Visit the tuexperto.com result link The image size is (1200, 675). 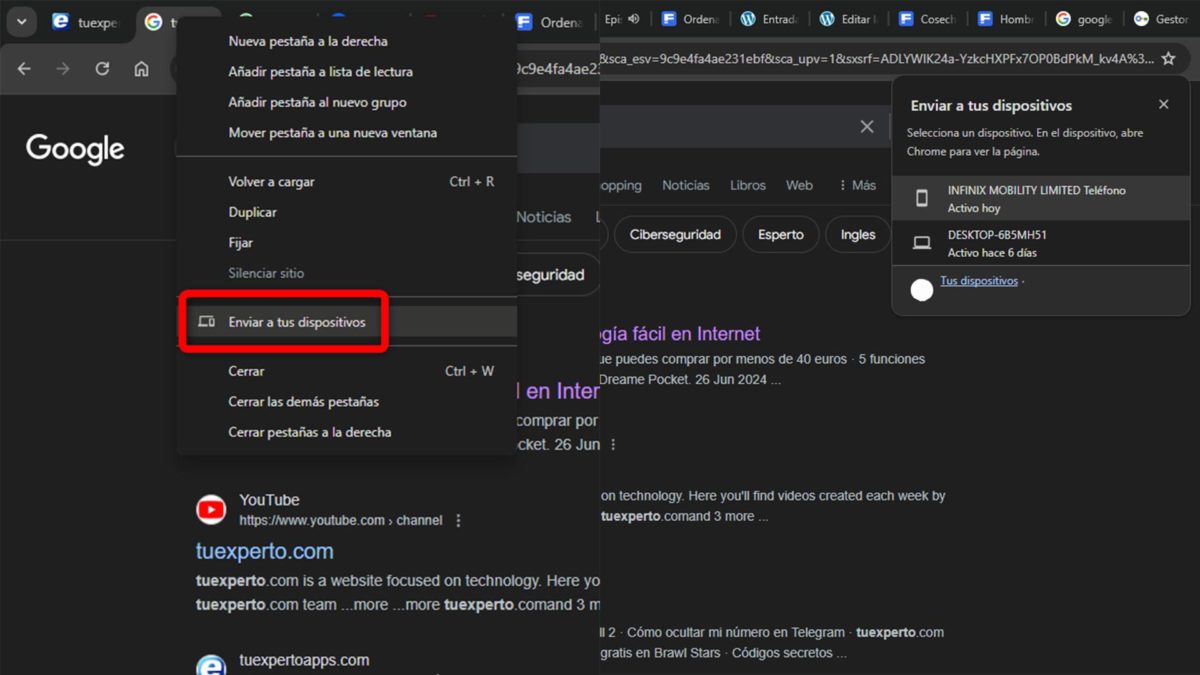(264, 551)
